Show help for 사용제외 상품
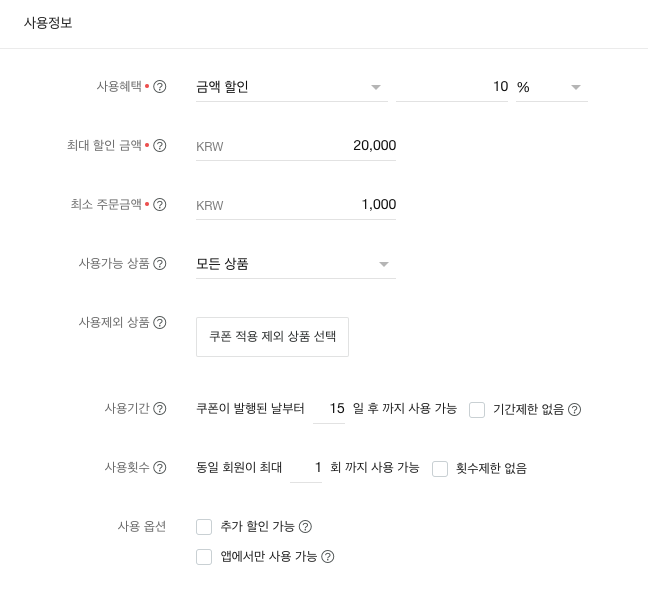The height and width of the screenshot is (595, 648). [160, 323]
